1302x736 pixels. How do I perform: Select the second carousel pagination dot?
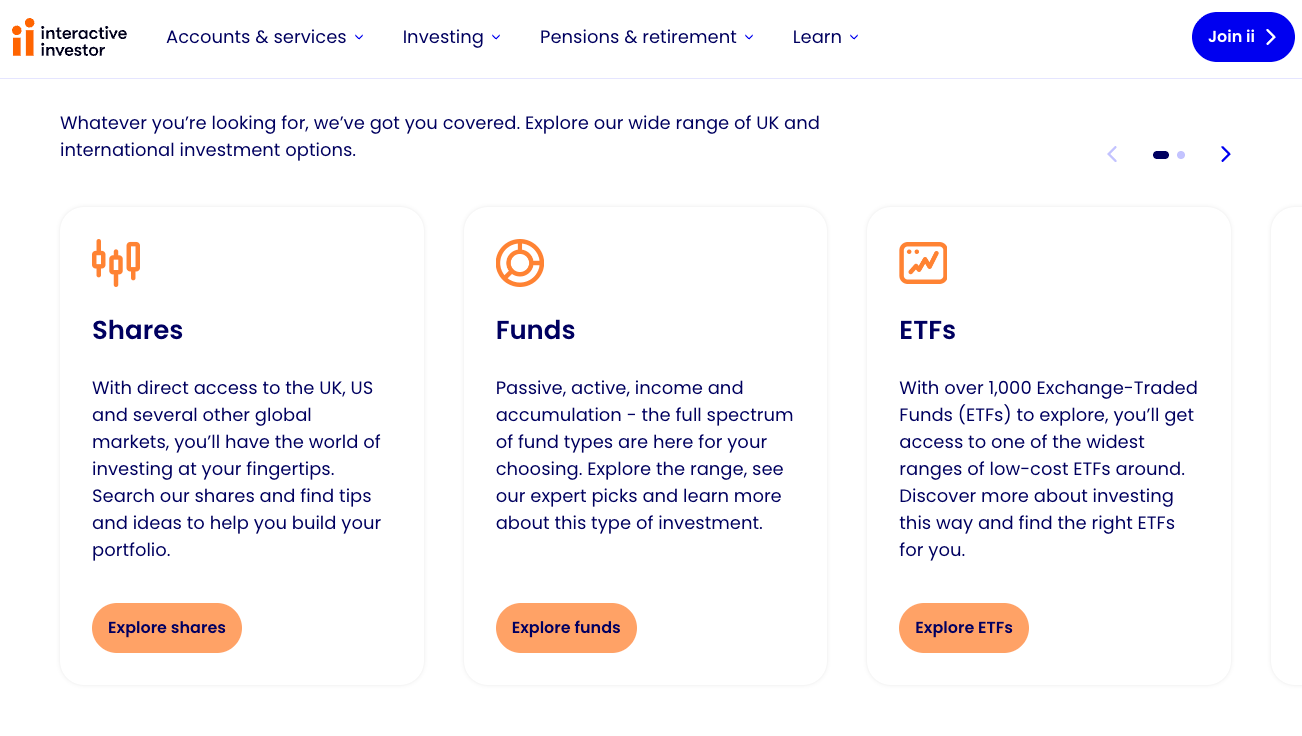(1181, 155)
